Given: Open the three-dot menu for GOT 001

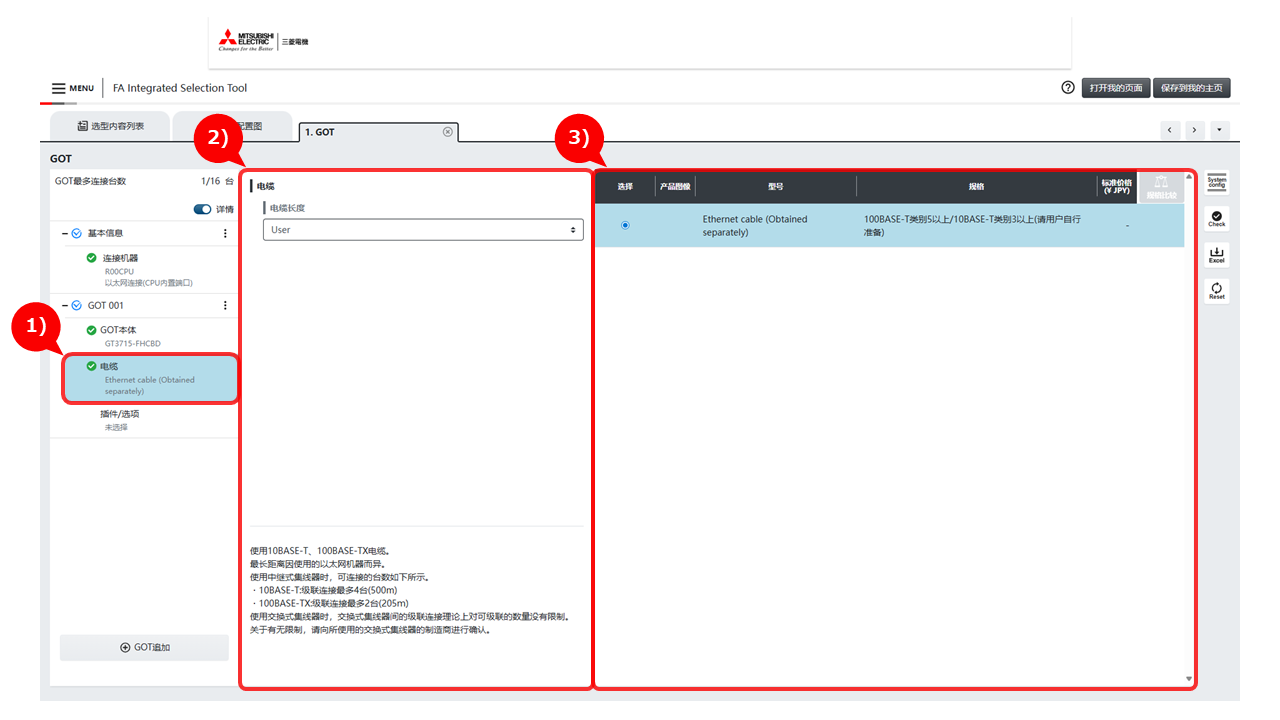Looking at the screenshot, I should point(225,305).
